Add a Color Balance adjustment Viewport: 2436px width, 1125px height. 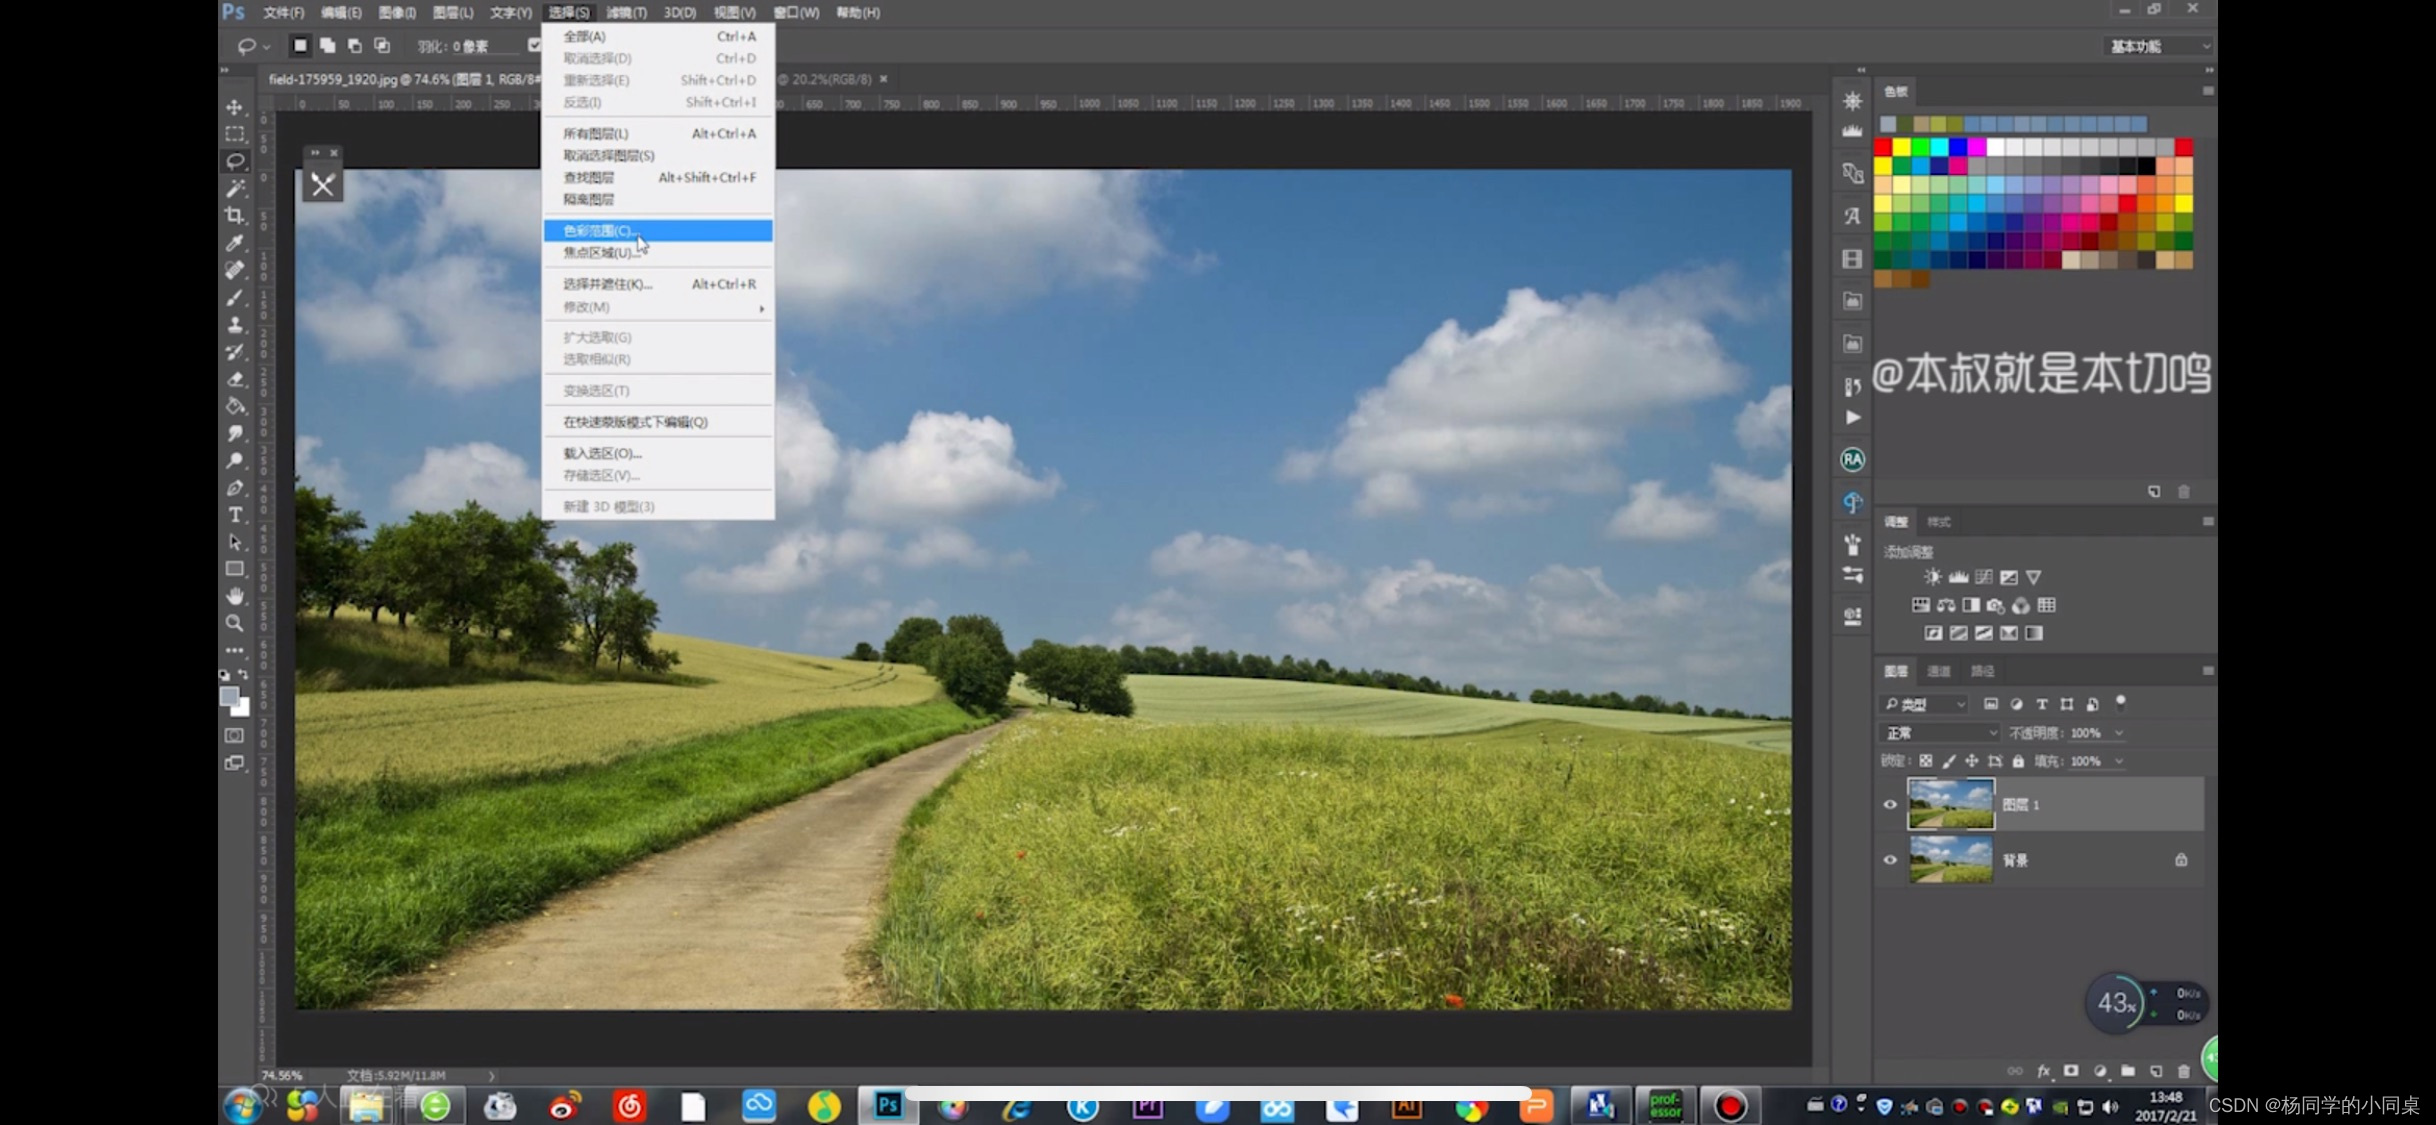click(1946, 605)
